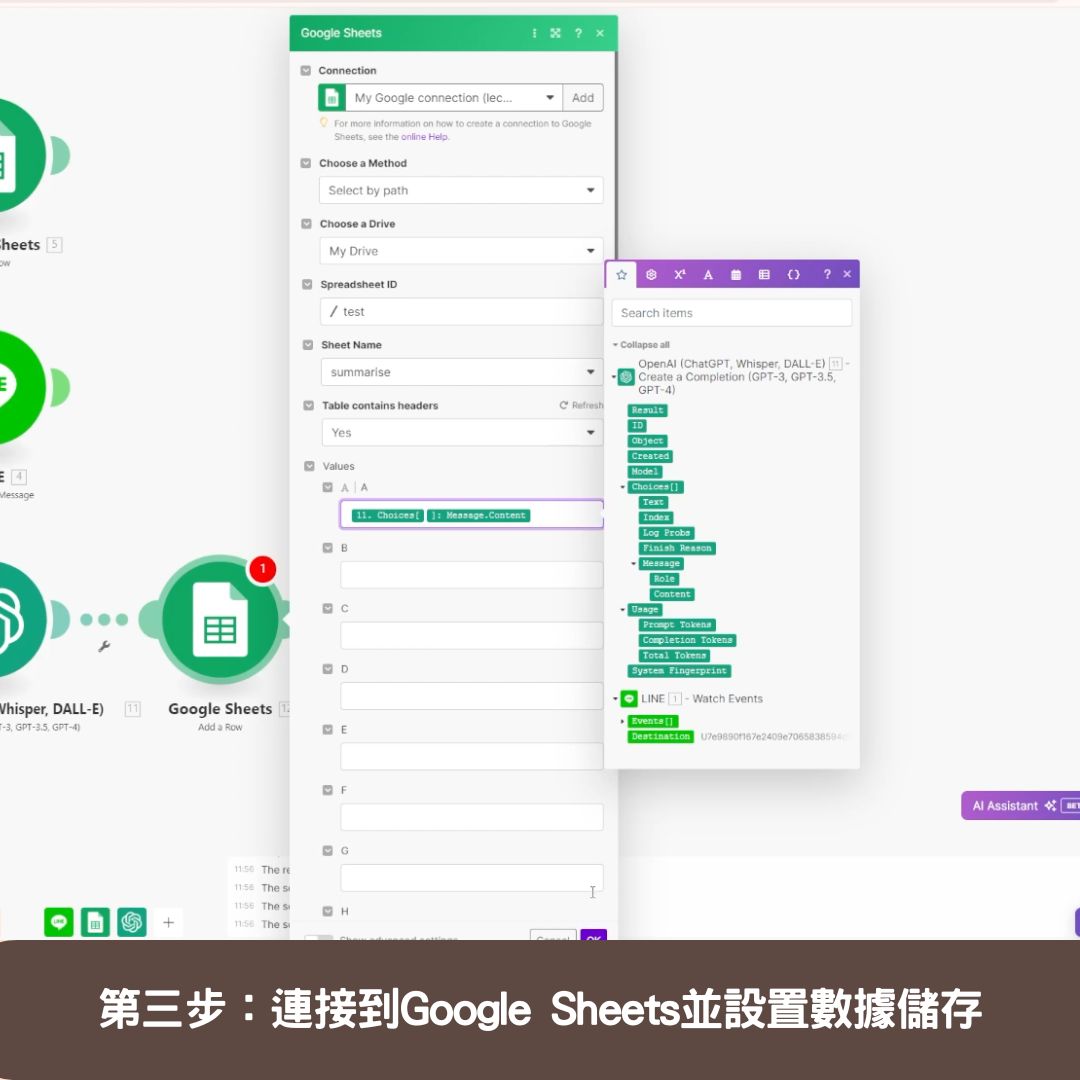The width and height of the screenshot is (1080, 1080).
Task: Uncheck the Values section checkbox
Action: point(309,465)
